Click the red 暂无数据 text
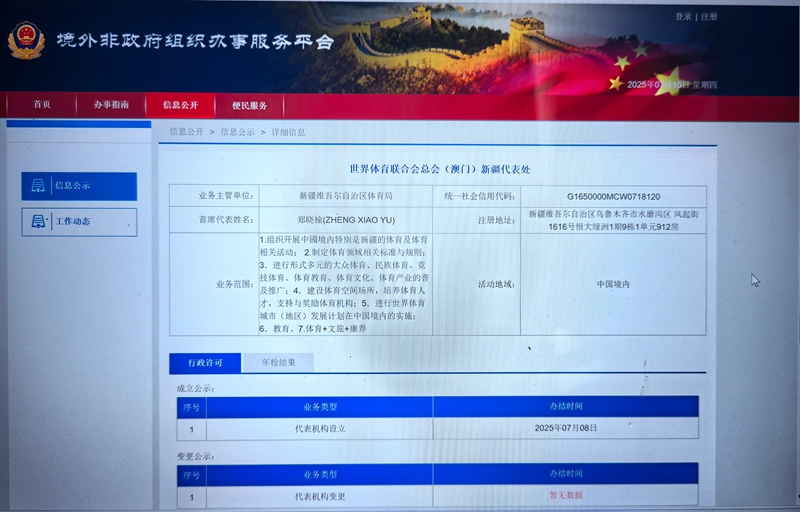800x512 pixels. 566,495
